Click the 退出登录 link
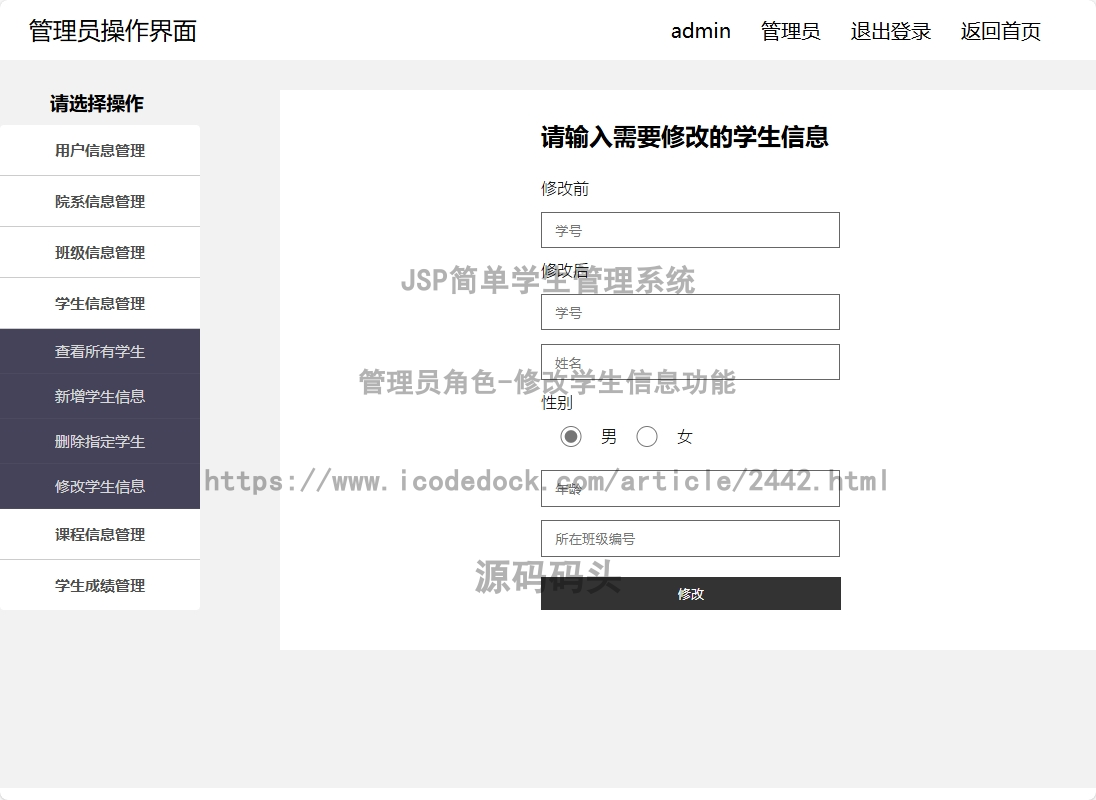The image size is (1096, 800). (890, 31)
